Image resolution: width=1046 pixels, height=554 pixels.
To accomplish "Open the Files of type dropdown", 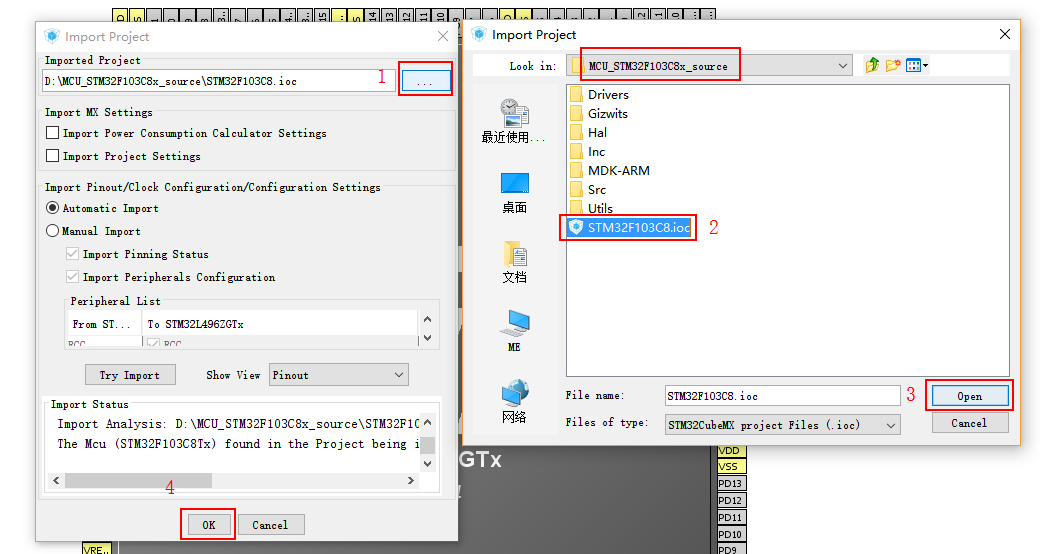I will tap(890, 424).
